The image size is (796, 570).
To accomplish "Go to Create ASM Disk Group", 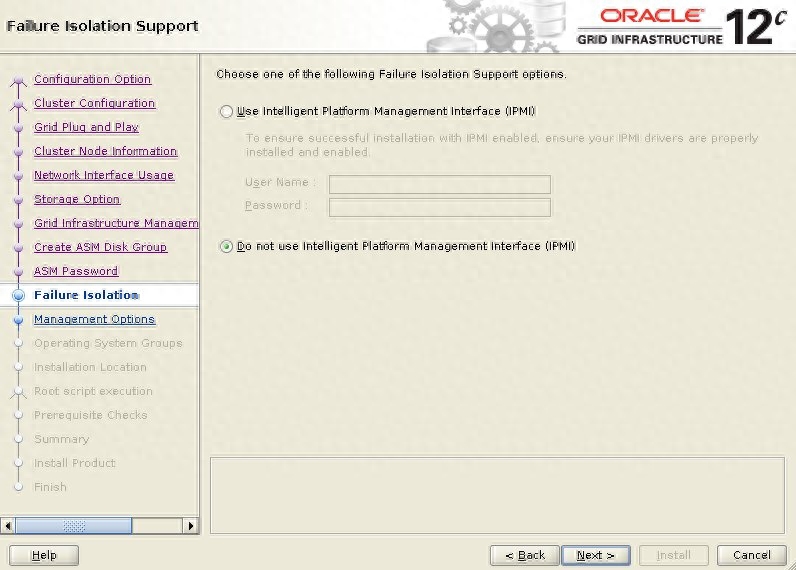I will point(100,247).
